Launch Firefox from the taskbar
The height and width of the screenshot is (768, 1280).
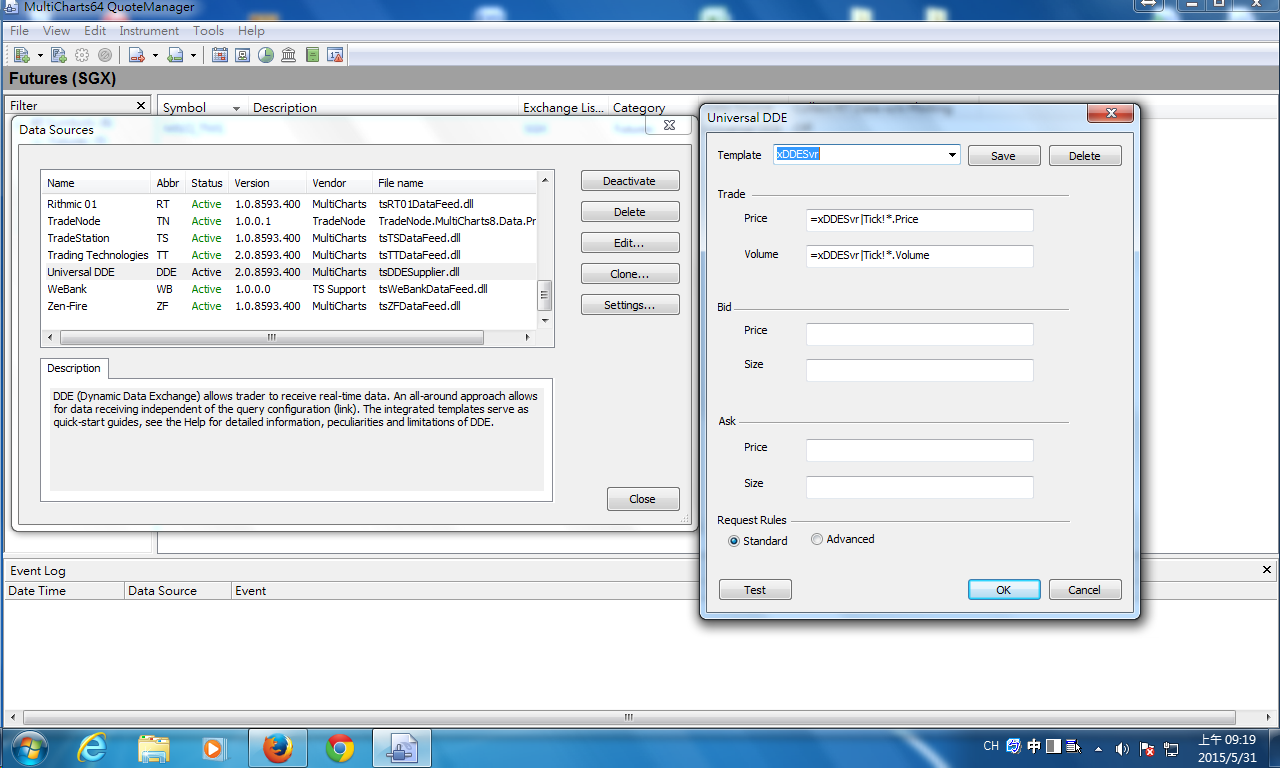278,748
